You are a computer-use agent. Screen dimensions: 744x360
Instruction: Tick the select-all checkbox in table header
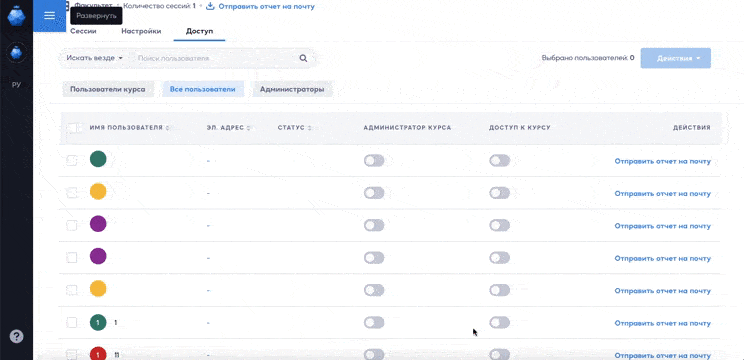point(72,128)
